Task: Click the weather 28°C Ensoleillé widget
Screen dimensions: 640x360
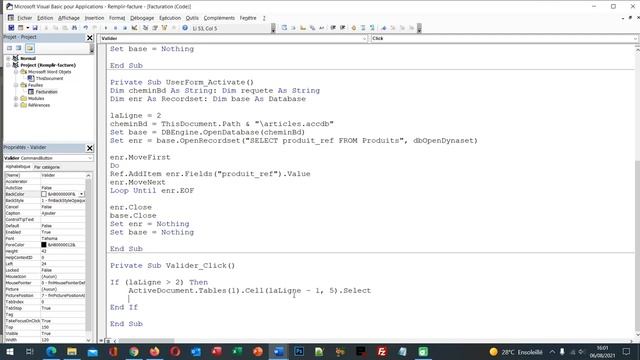Action: coord(516,352)
